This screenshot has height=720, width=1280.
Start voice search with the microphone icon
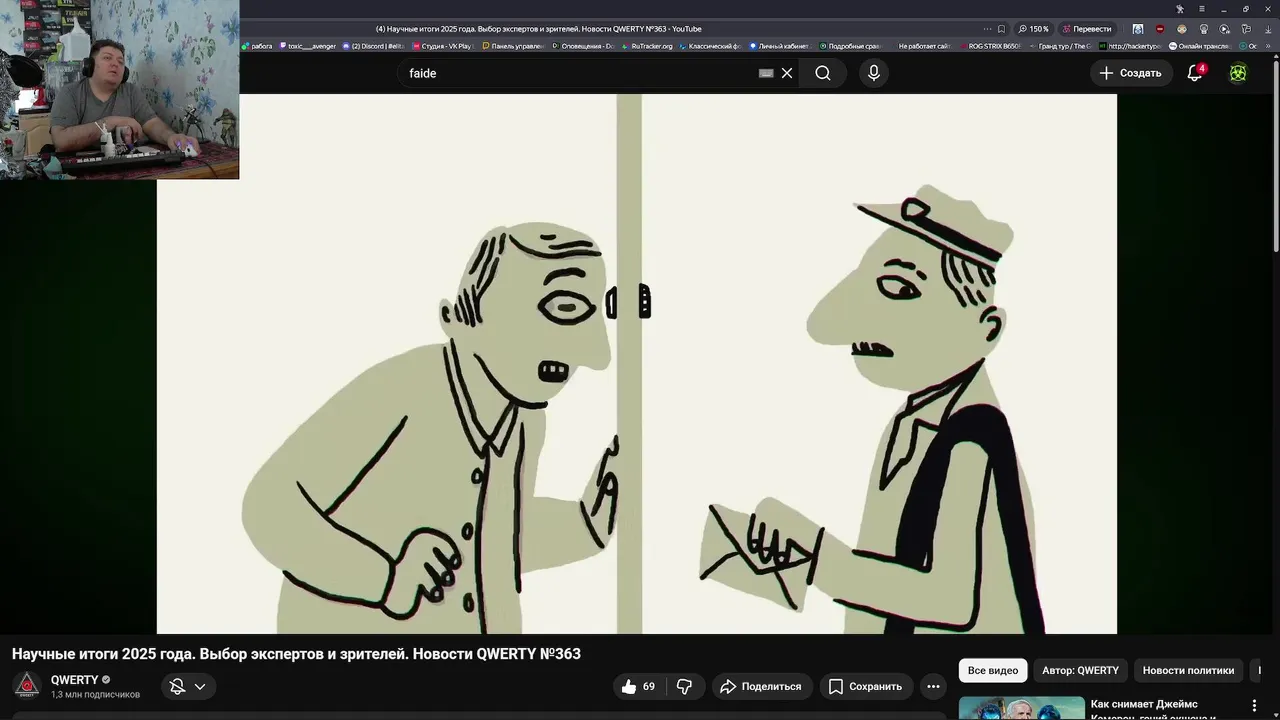pyautogui.click(x=874, y=73)
